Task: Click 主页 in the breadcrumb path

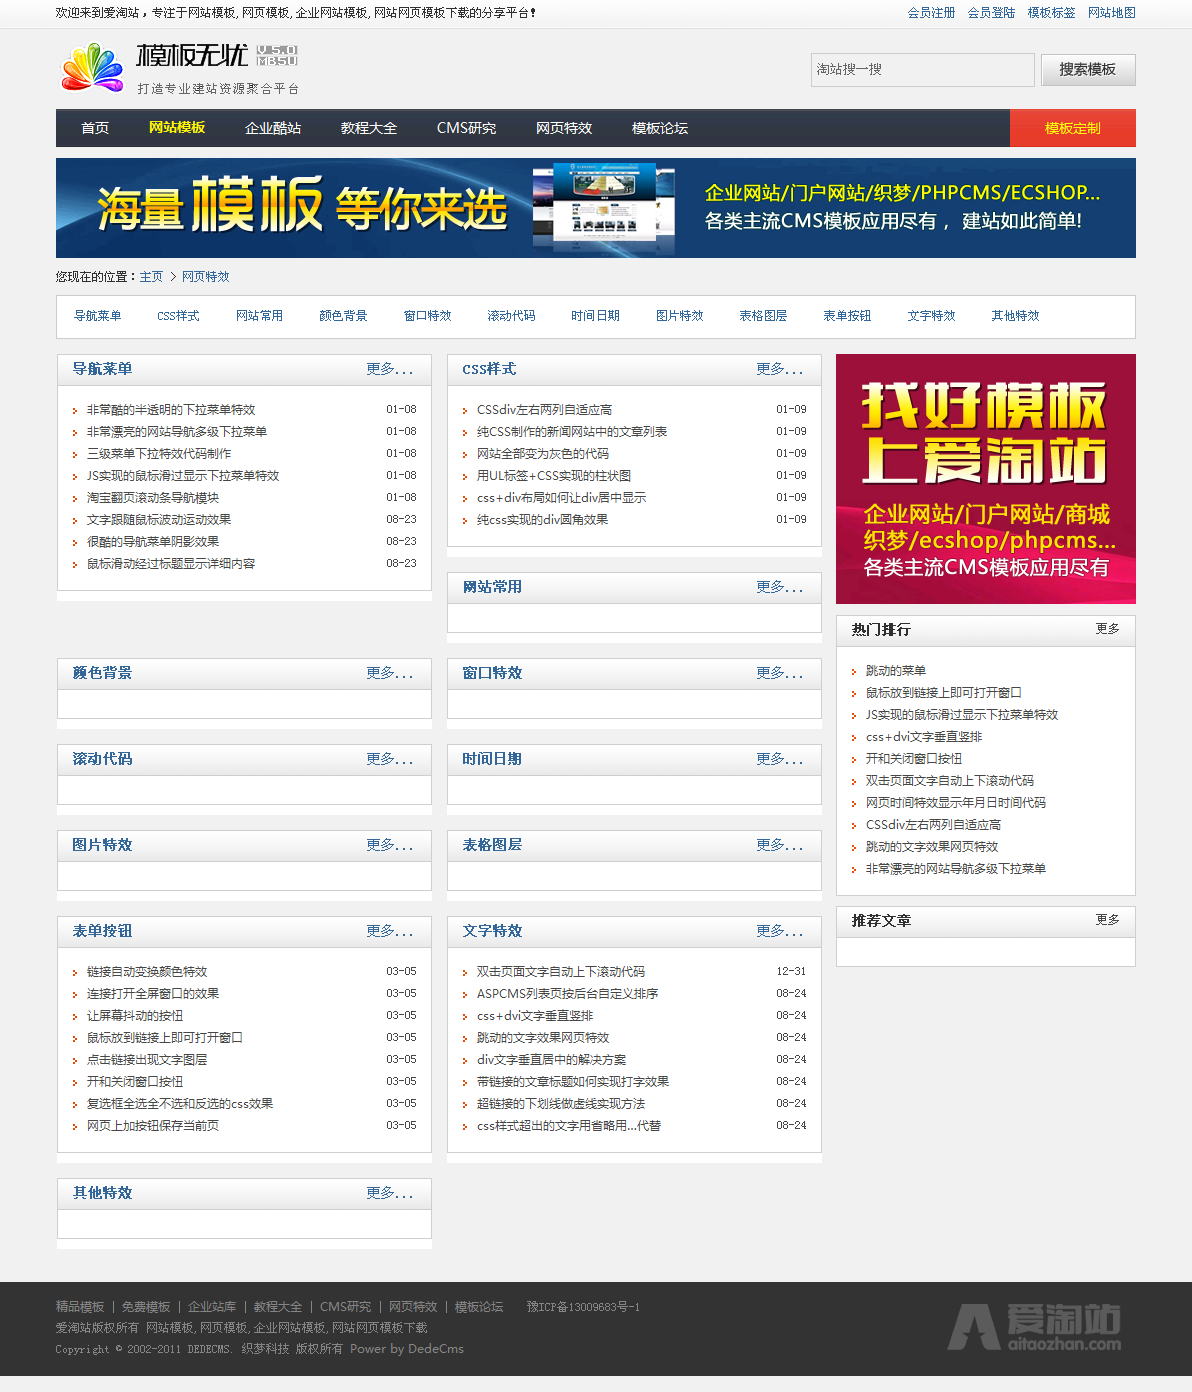Action: (151, 277)
